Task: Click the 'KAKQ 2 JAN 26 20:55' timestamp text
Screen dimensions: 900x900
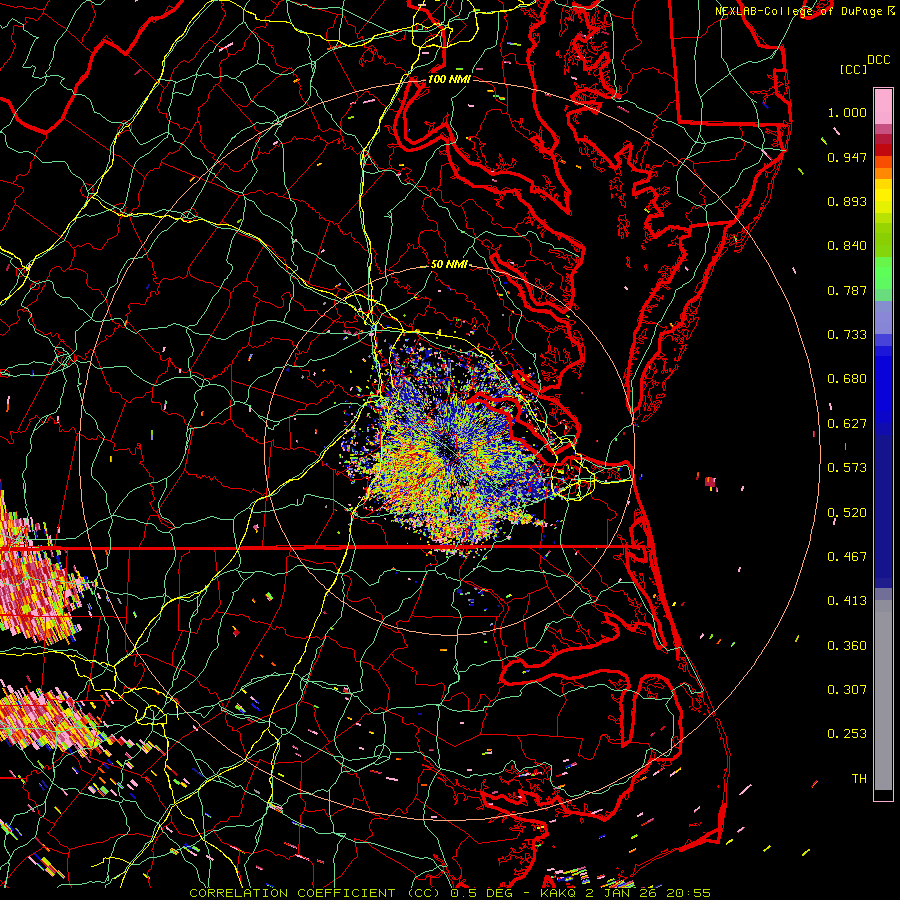Action: tap(626, 893)
